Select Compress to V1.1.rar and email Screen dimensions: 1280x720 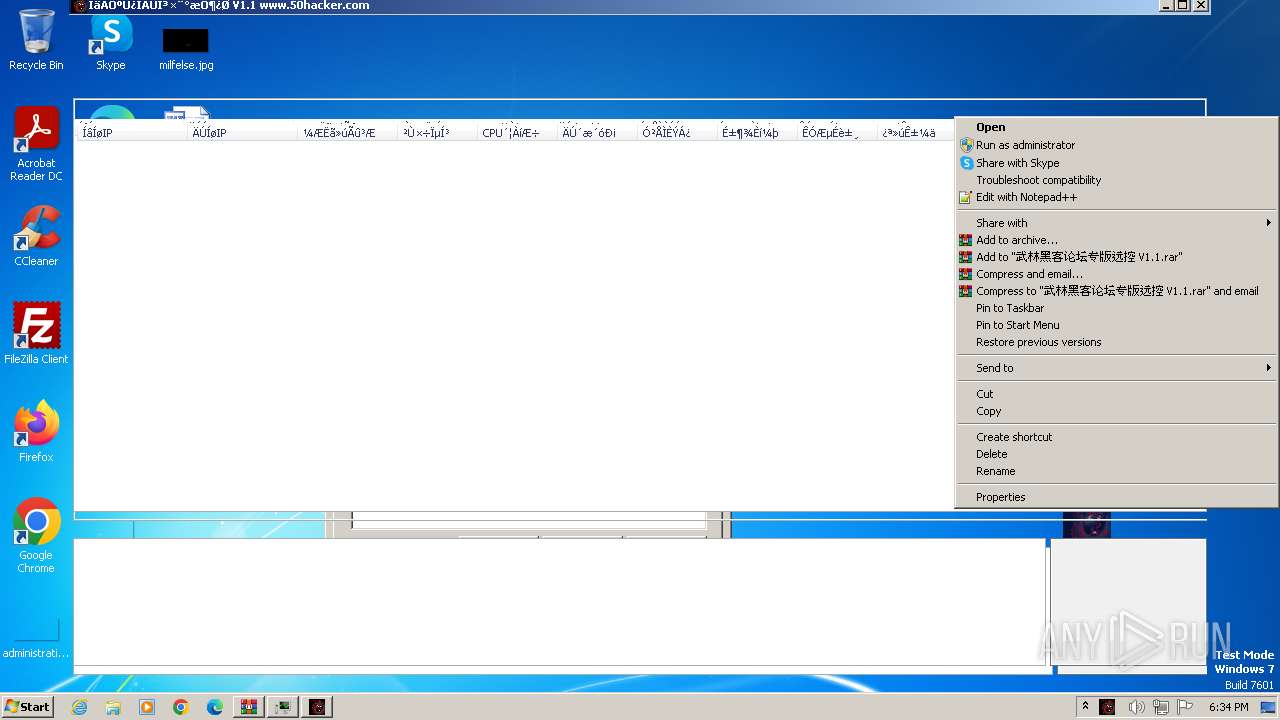pos(1115,291)
